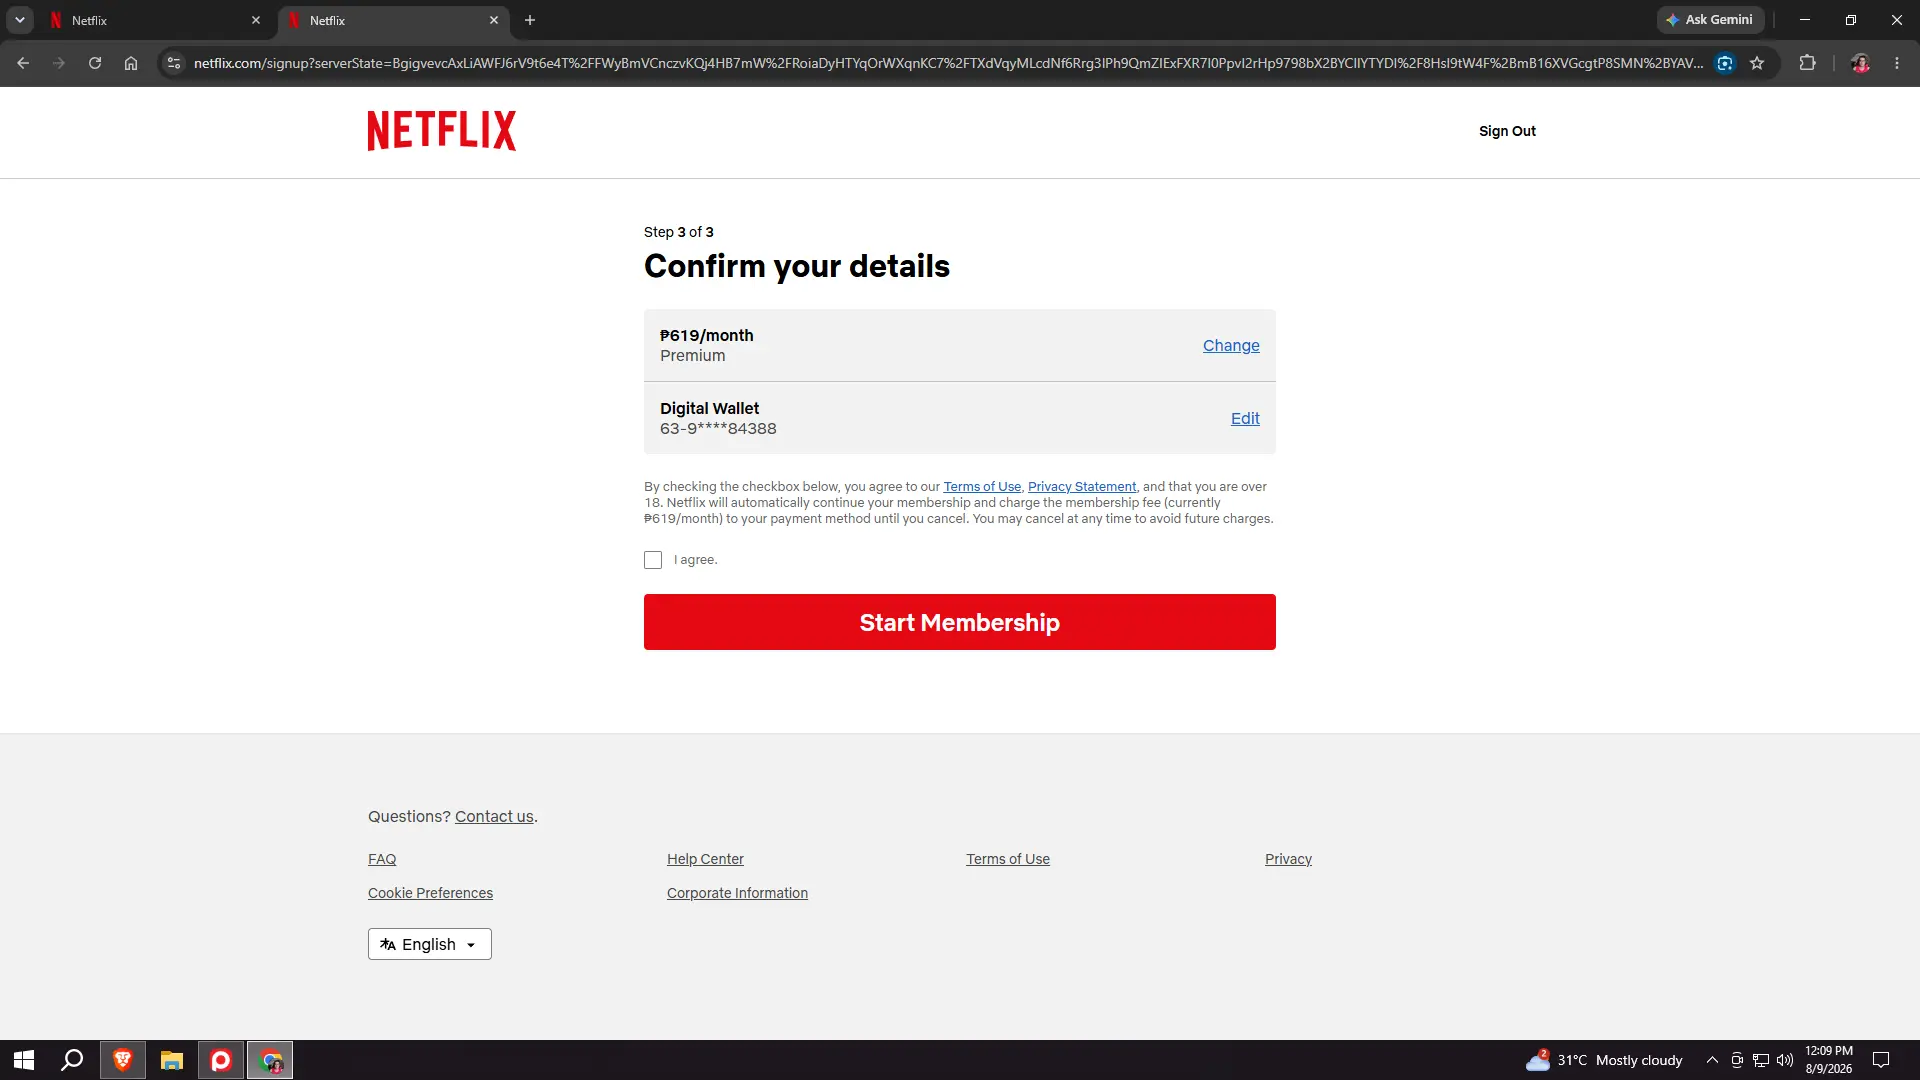Click the Contact us link
This screenshot has width=1920, height=1080.
[494, 816]
